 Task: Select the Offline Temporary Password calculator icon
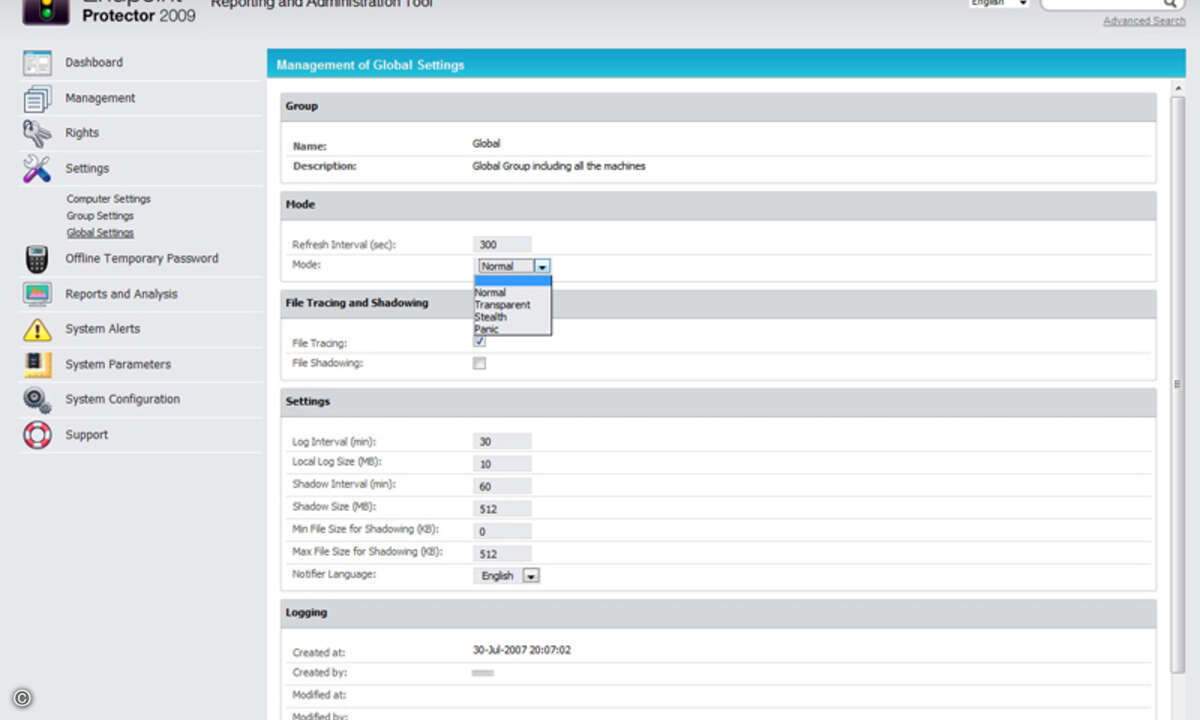coord(37,259)
